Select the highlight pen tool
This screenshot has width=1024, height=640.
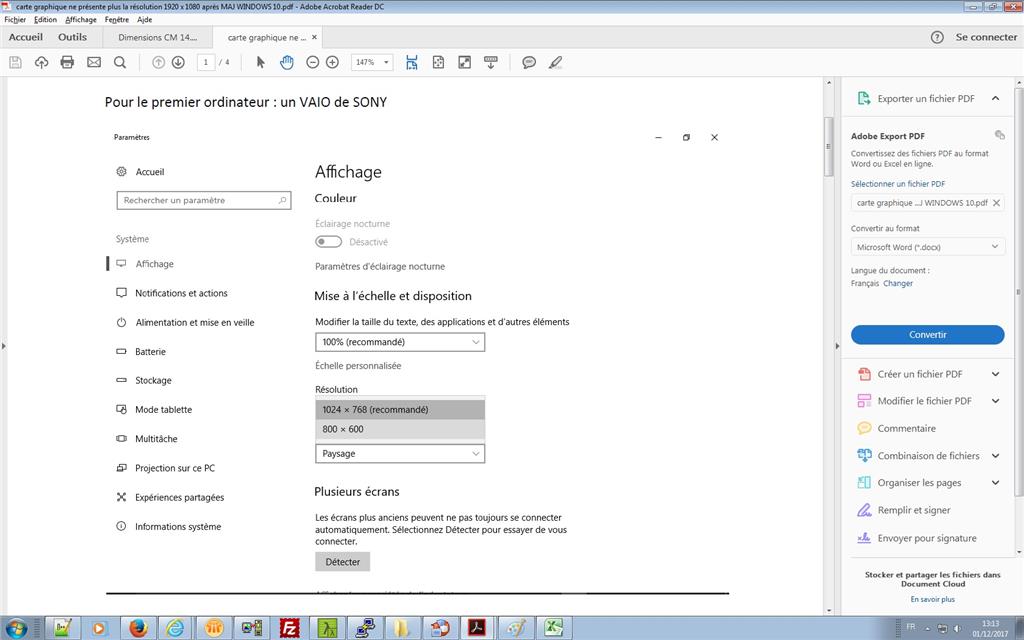(555, 63)
